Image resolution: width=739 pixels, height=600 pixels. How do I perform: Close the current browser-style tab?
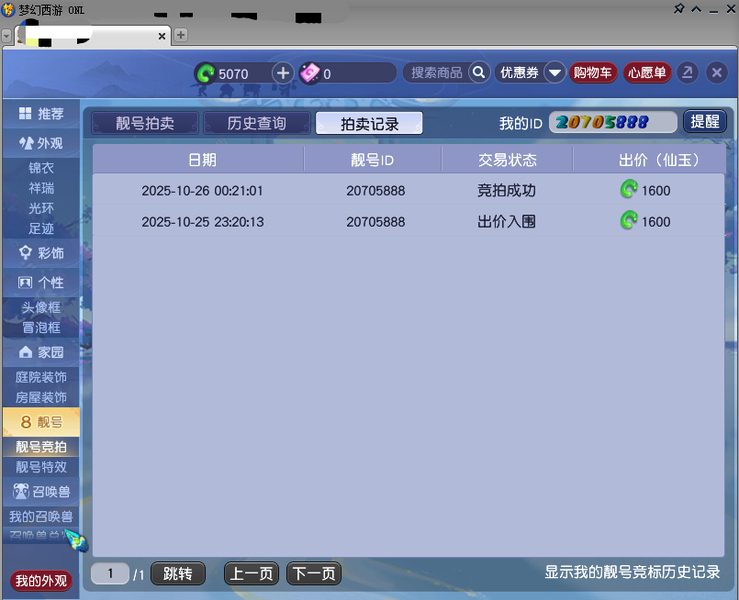coord(162,36)
